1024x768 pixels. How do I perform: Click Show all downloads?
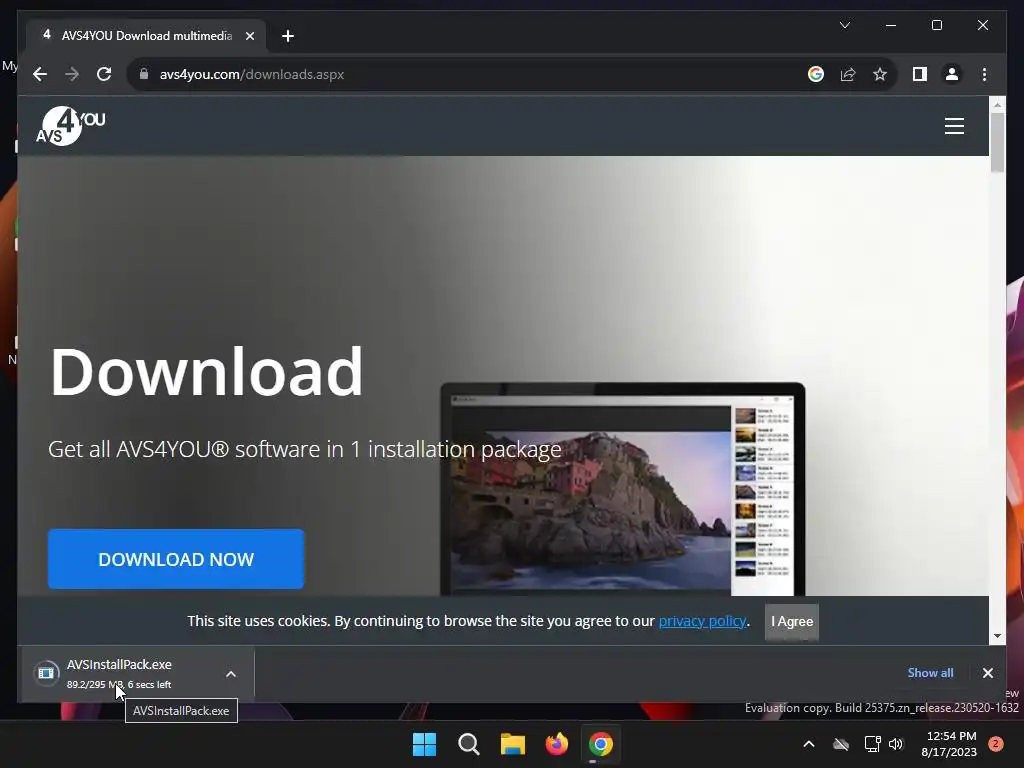930,673
